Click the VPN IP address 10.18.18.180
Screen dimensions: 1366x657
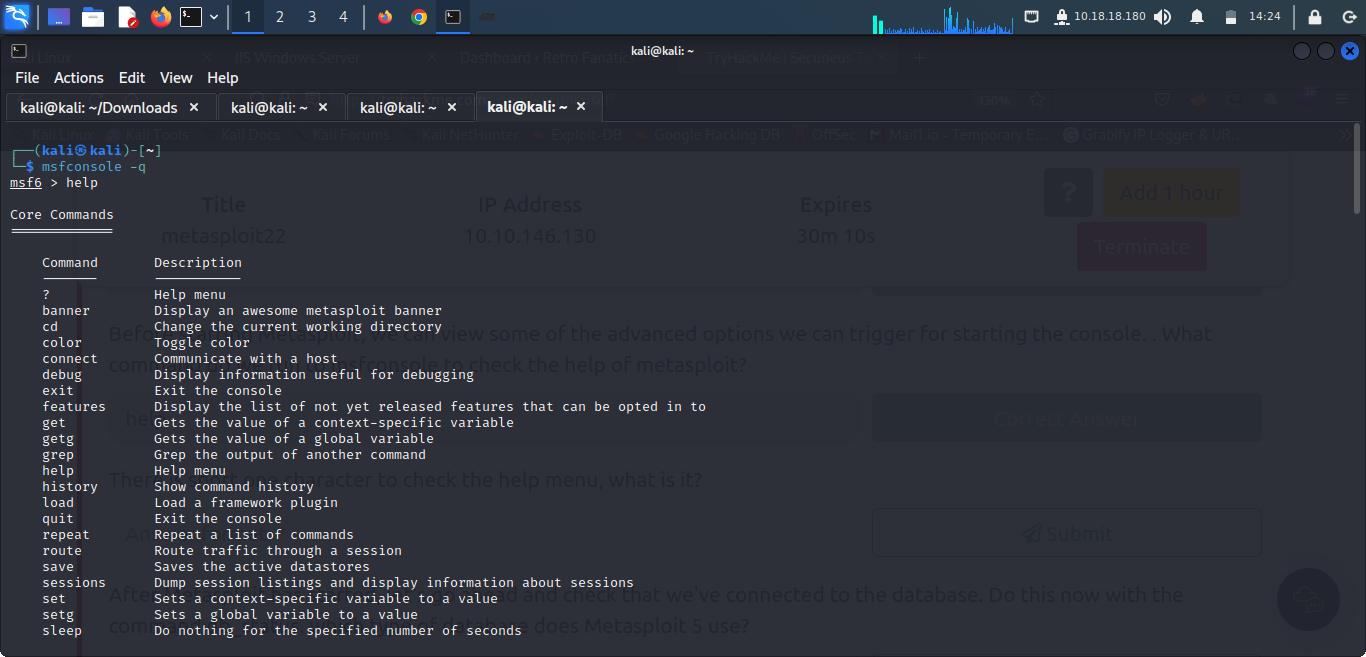(x=1110, y=17)
